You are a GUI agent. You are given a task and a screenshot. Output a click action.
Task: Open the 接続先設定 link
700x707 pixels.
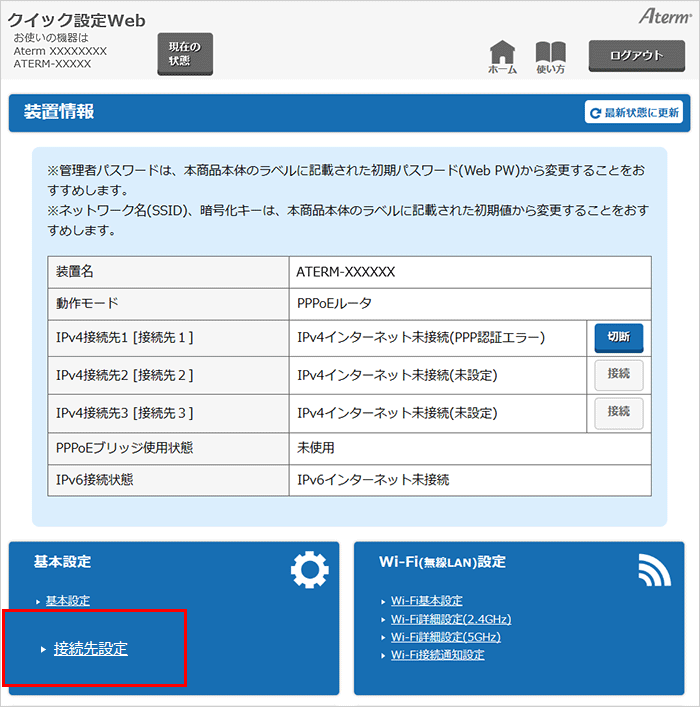[x=91, y=649]
